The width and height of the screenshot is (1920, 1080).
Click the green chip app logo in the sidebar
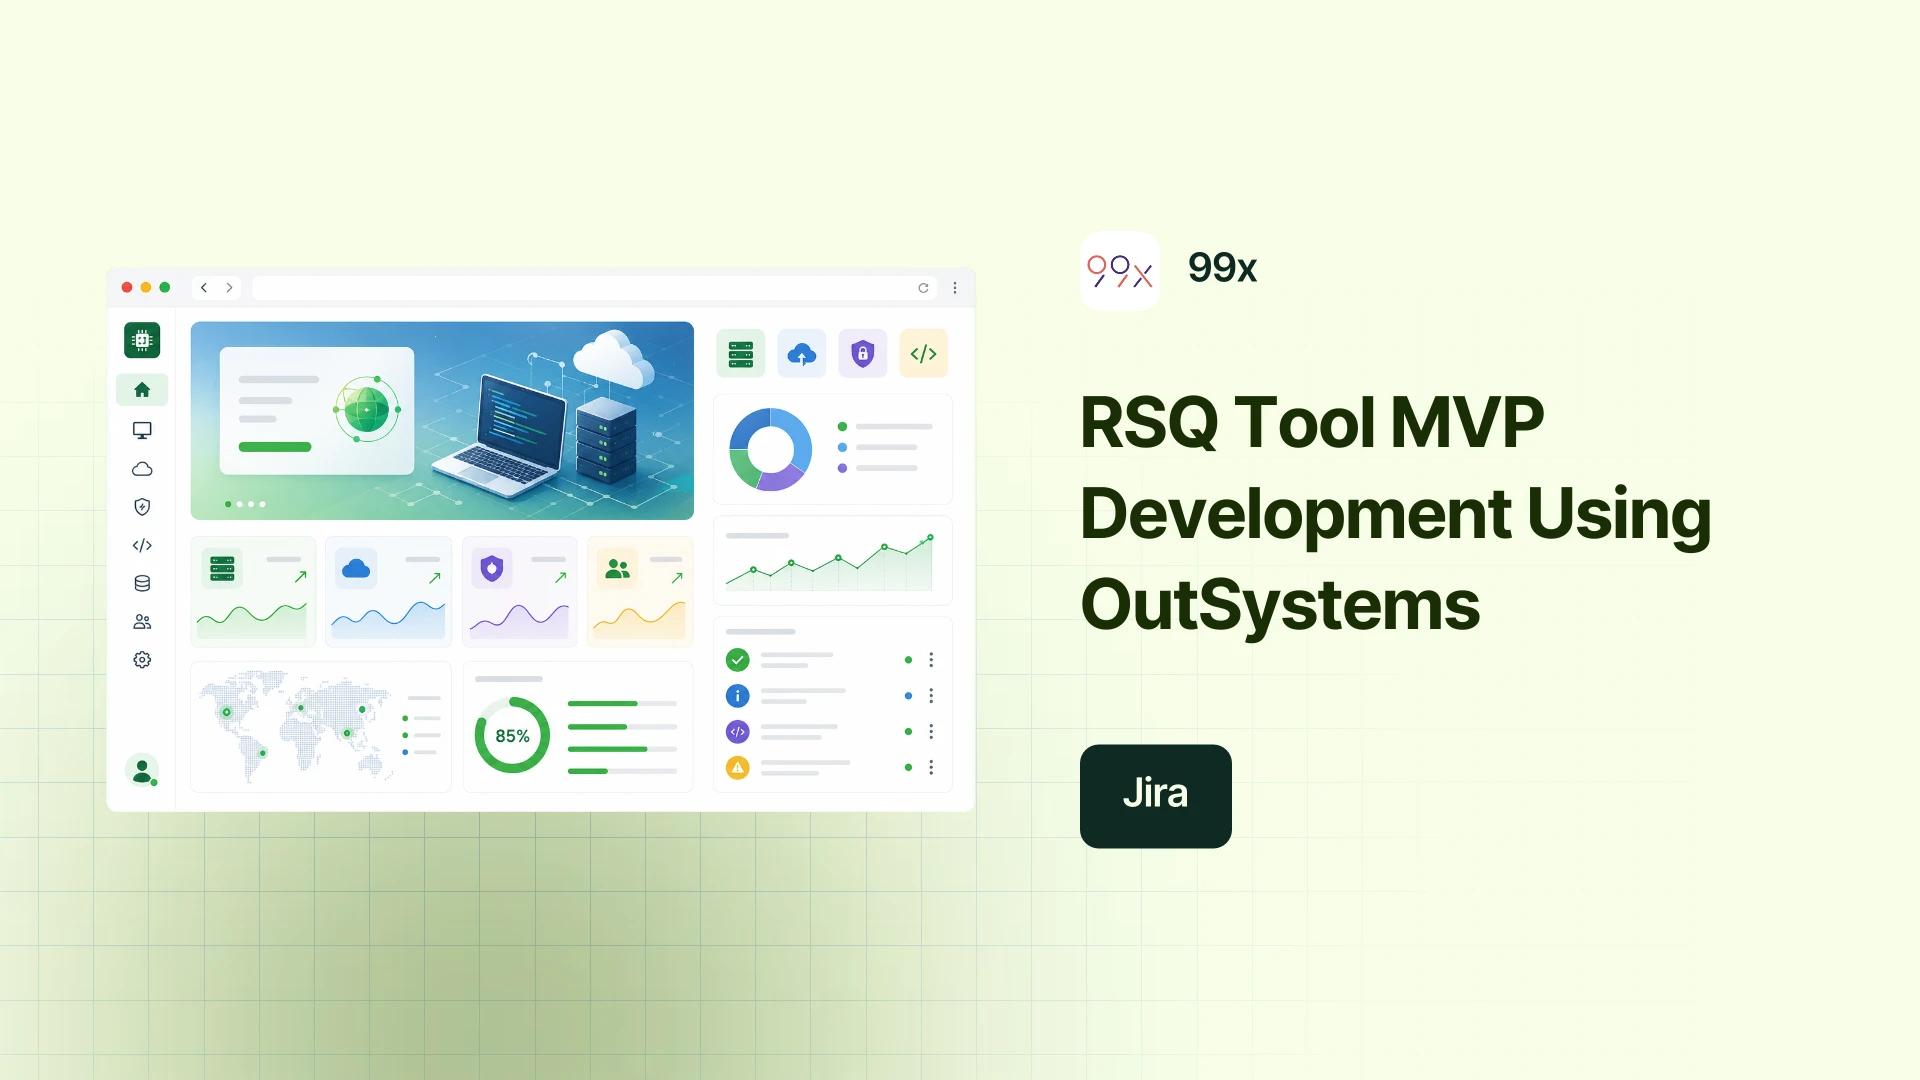(x=142, y=340)
